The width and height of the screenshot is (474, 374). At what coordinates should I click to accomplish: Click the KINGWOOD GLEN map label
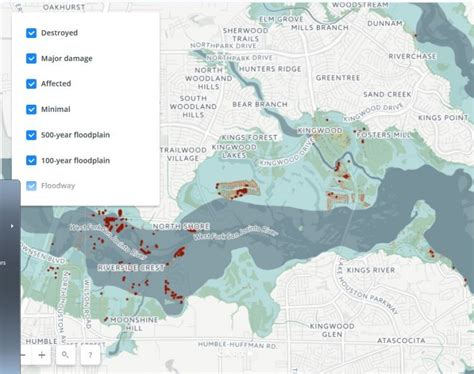[332, 330]
